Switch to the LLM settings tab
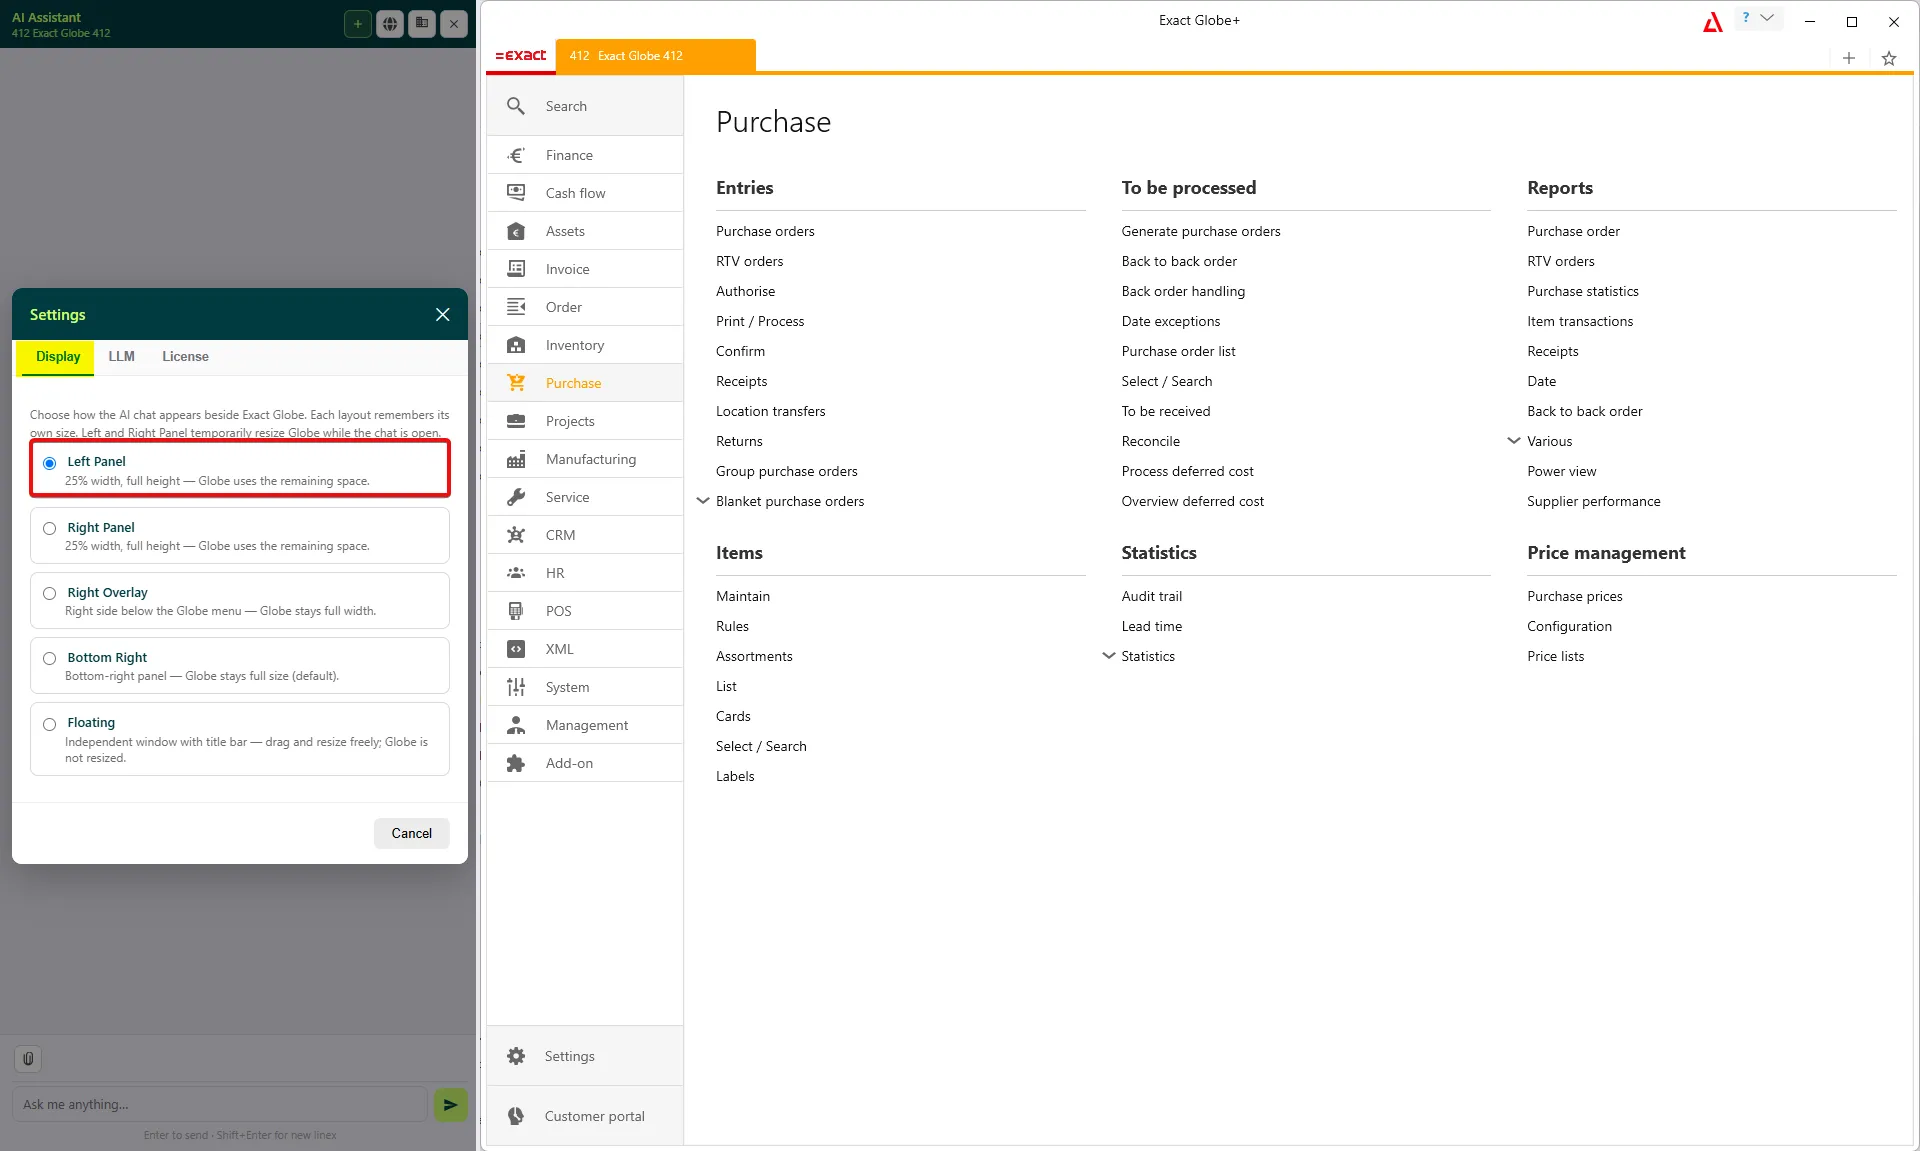The height and width of the screenshot is (1151, 1920). coord(121,357)
